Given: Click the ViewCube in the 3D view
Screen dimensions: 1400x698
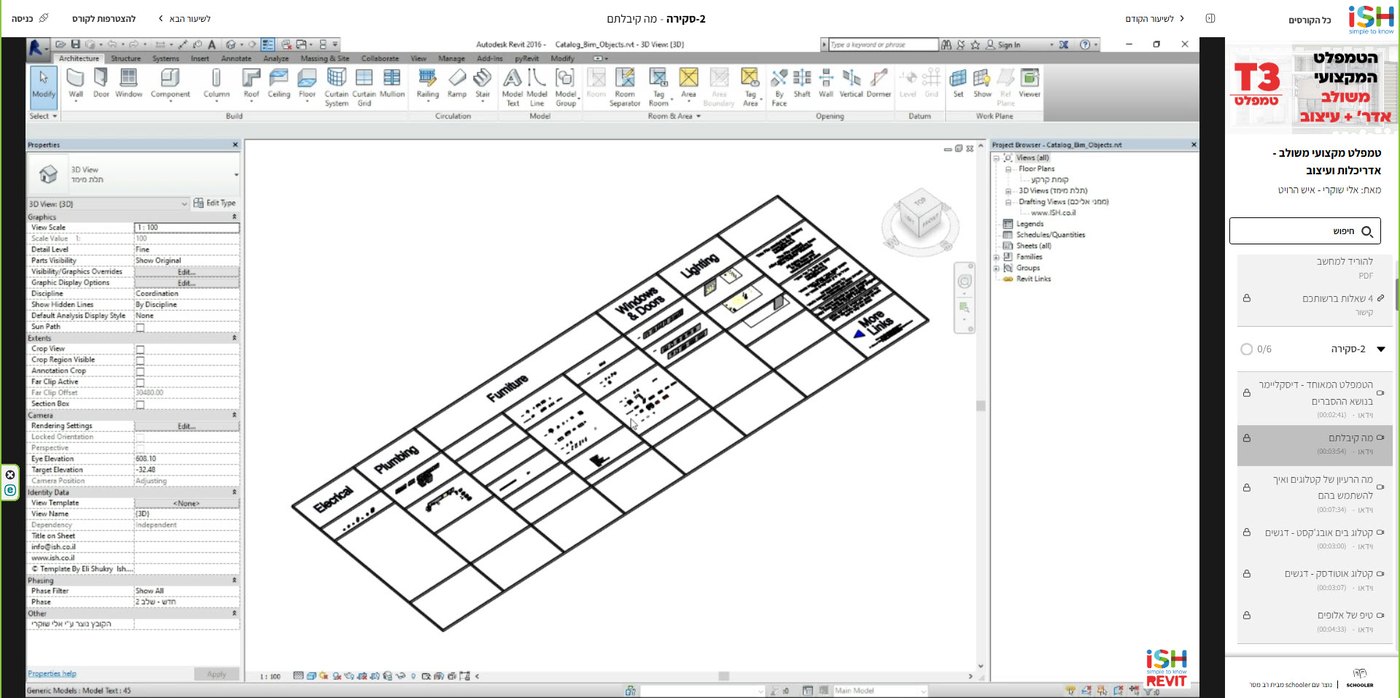Looking at the screenshot, I should [x=920, y=213].
